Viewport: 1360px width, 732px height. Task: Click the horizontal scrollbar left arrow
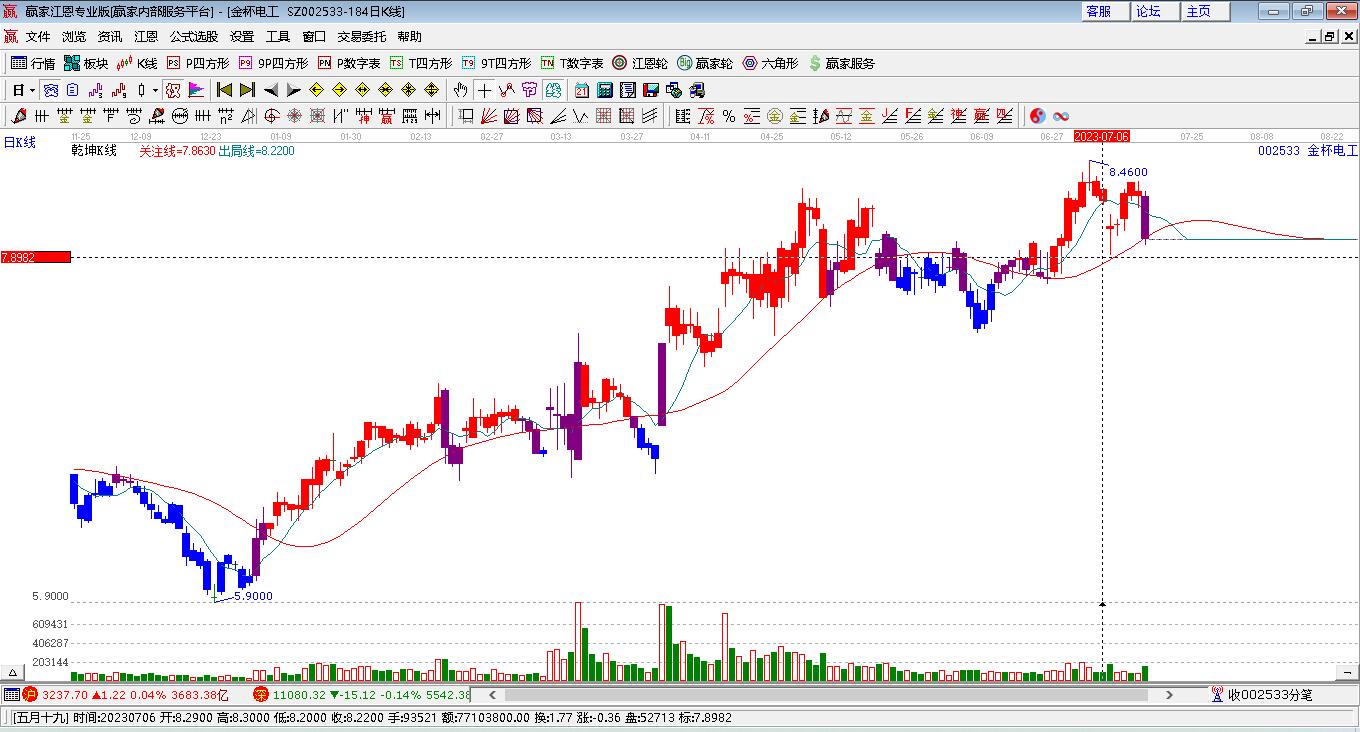click(x=492, y=694)
